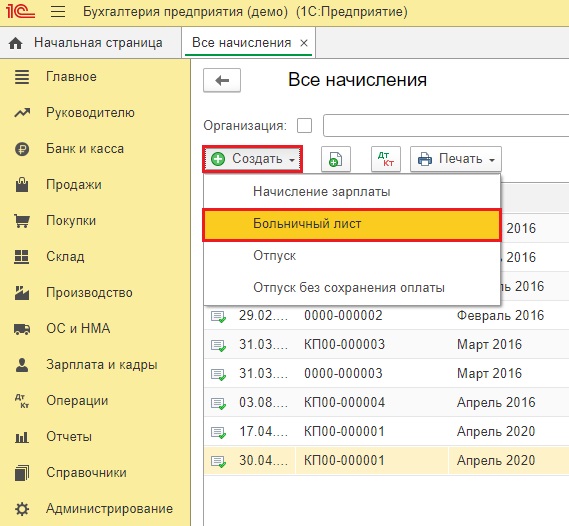Switch to Начальная страница tab

[x=91, y=43]
